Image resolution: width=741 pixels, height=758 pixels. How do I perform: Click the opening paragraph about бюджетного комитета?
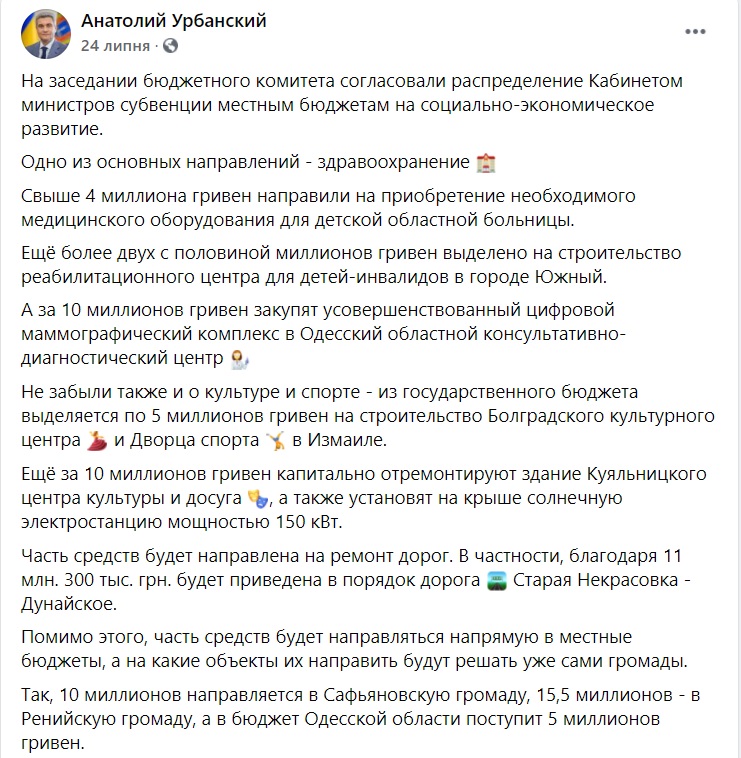(x=352, y=105)
